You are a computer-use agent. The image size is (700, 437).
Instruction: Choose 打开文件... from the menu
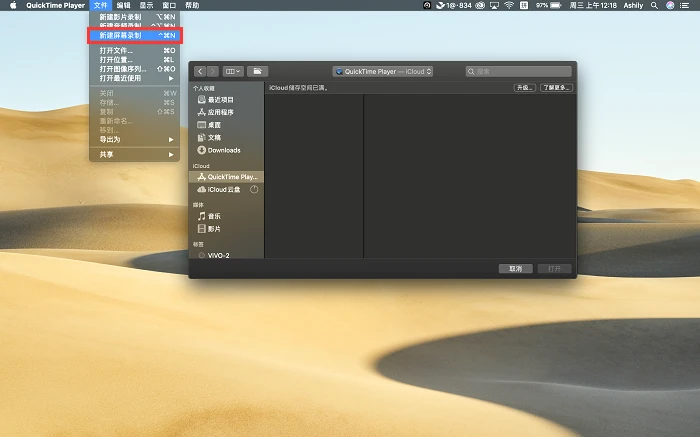[x=134, y=50]
